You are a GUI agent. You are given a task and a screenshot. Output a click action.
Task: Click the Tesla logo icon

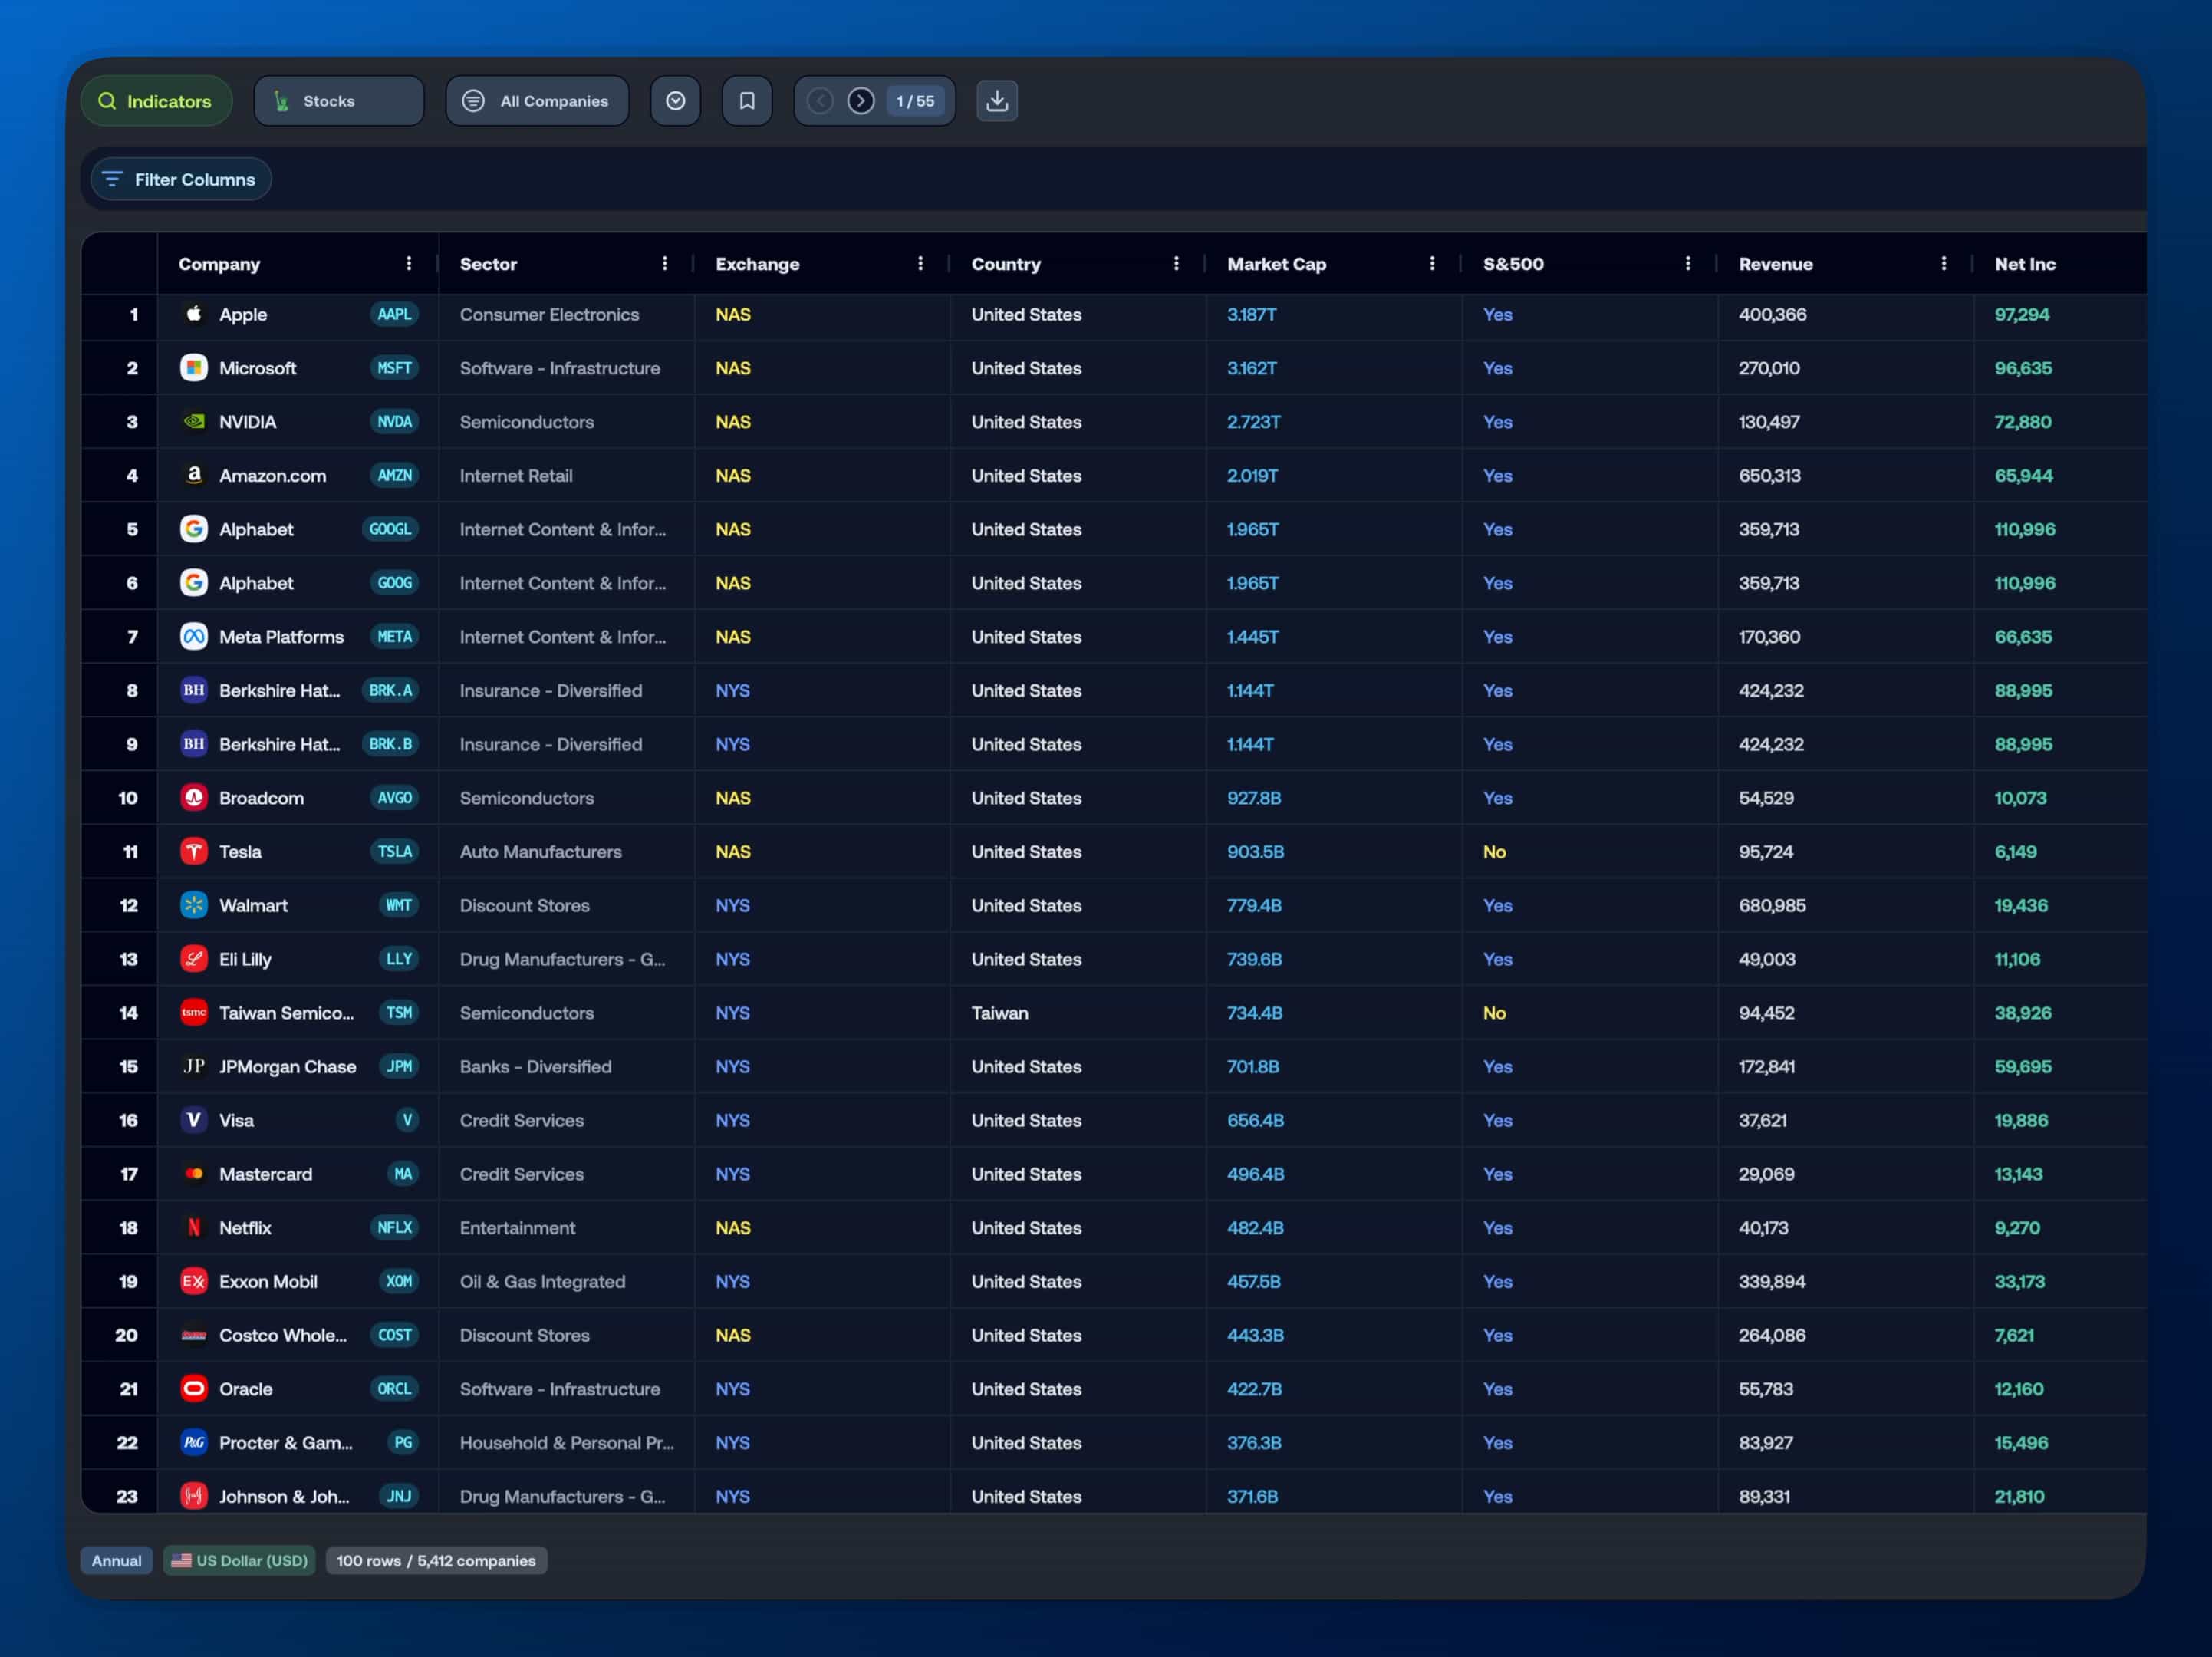click(x=194, y=852)
